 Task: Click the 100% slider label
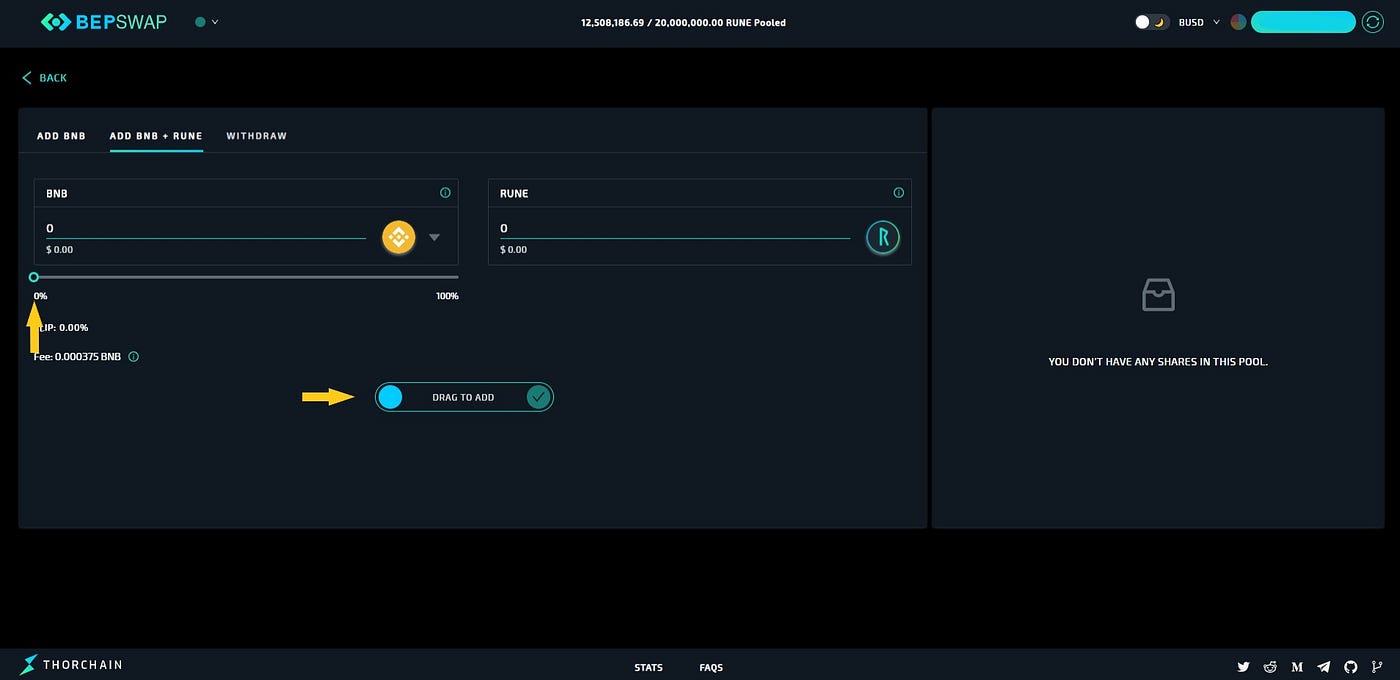pos(447,296)
